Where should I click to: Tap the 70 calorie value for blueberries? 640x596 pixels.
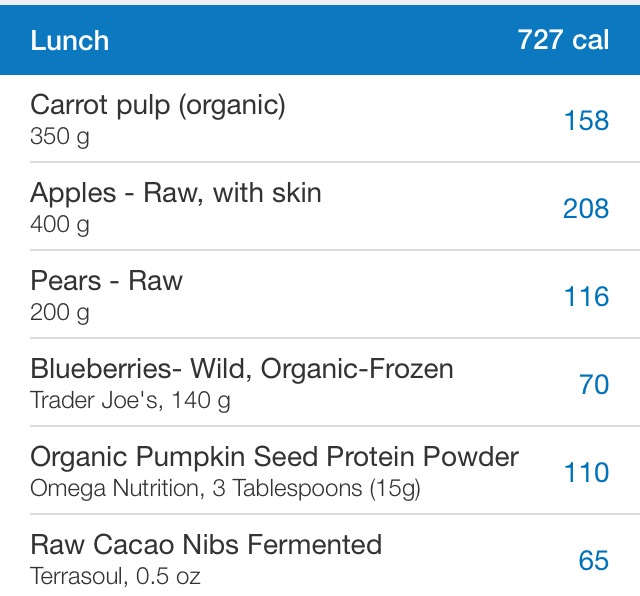594,385
